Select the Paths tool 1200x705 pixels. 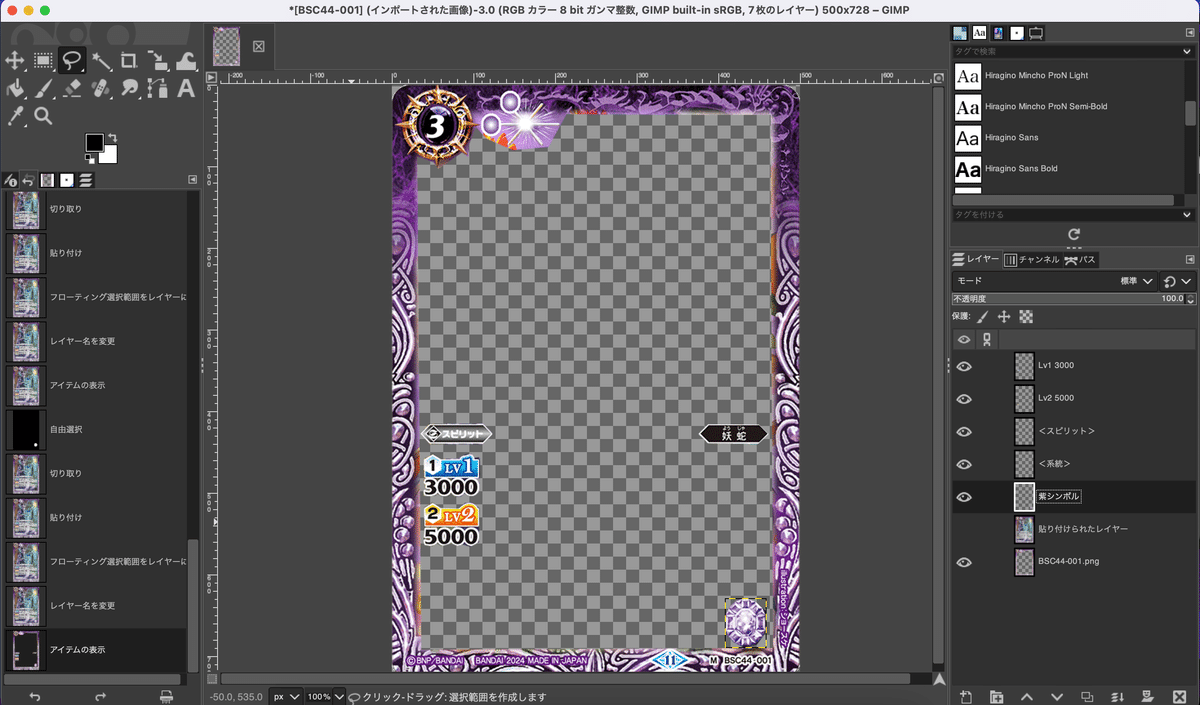coord(158,89)
